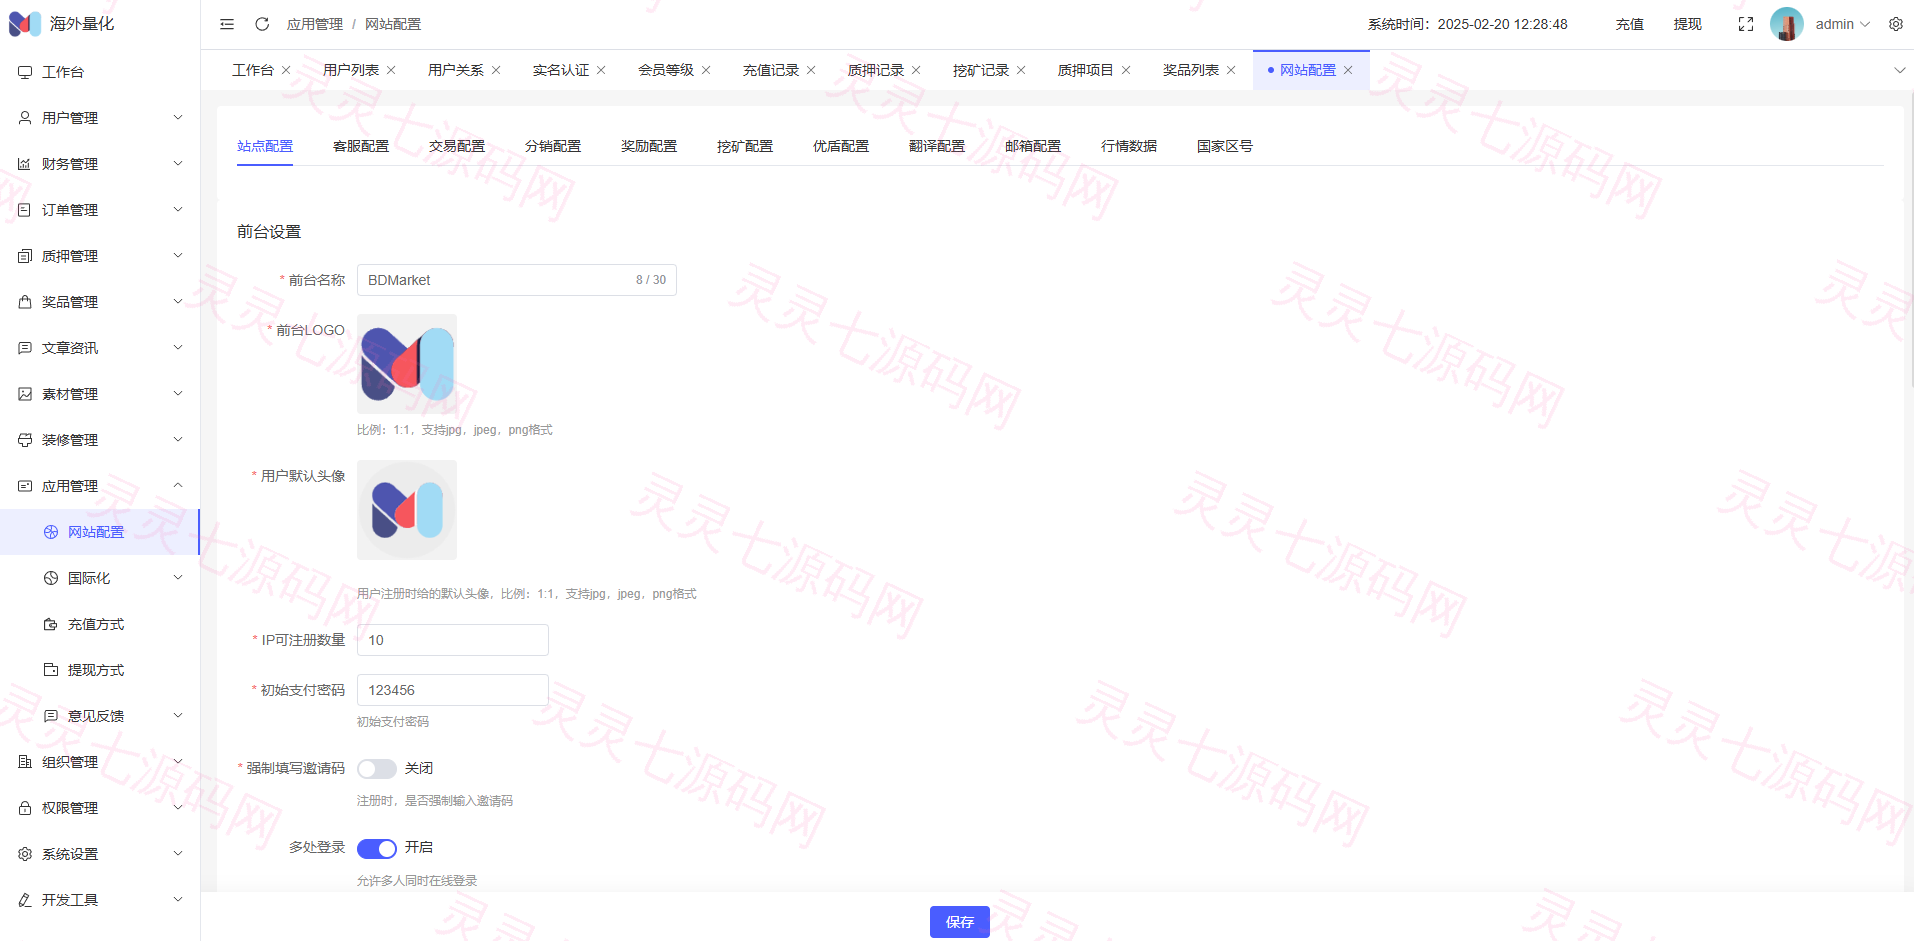
Task: Click the 提现 link in the header
Action: [x=1688, y=24]
